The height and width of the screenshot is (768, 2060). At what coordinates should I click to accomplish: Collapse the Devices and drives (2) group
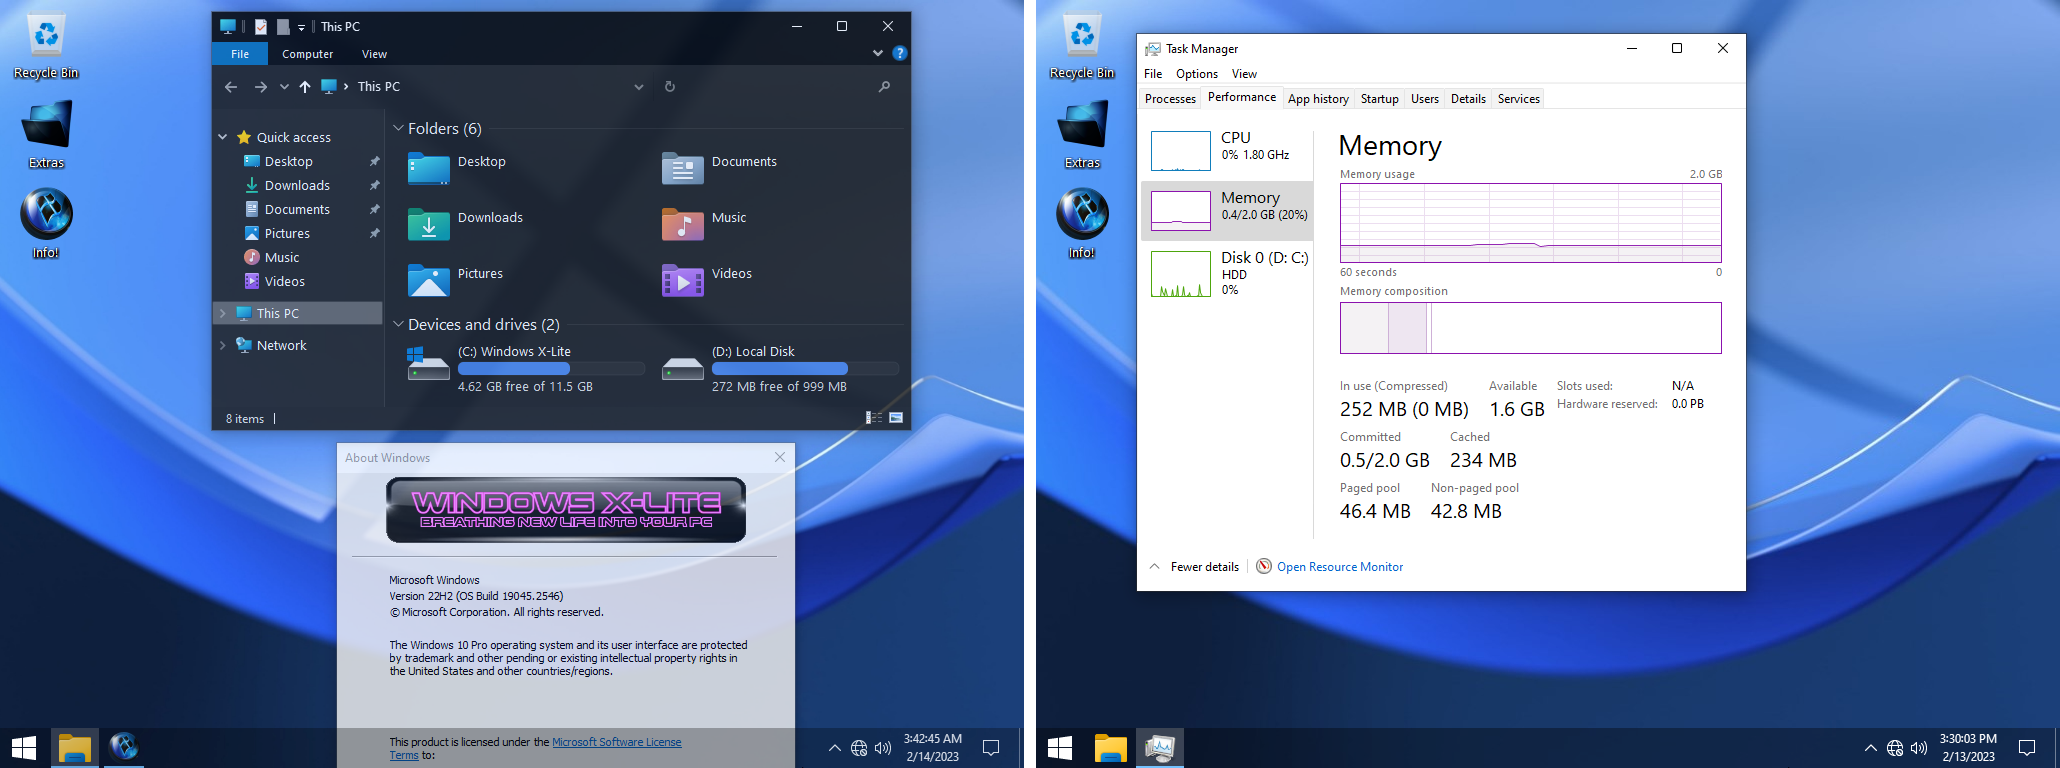click(398, 324)
